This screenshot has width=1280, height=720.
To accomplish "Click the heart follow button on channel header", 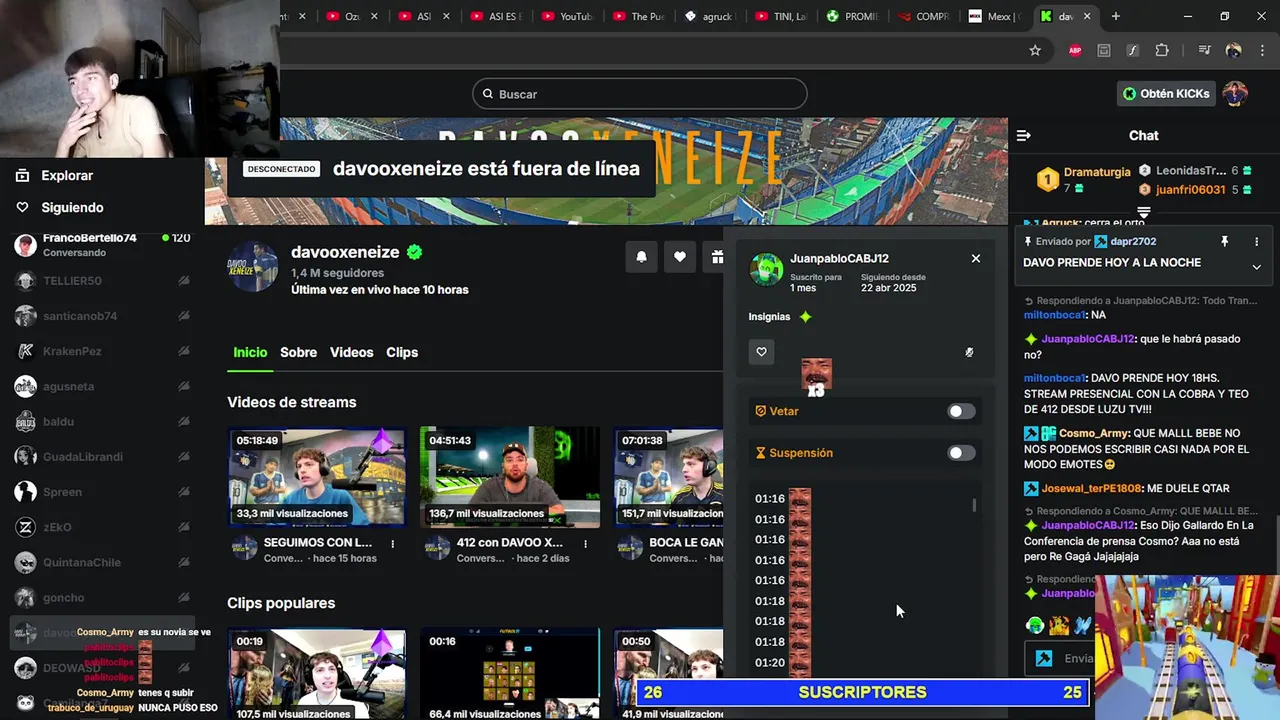I will click(680, 257).
